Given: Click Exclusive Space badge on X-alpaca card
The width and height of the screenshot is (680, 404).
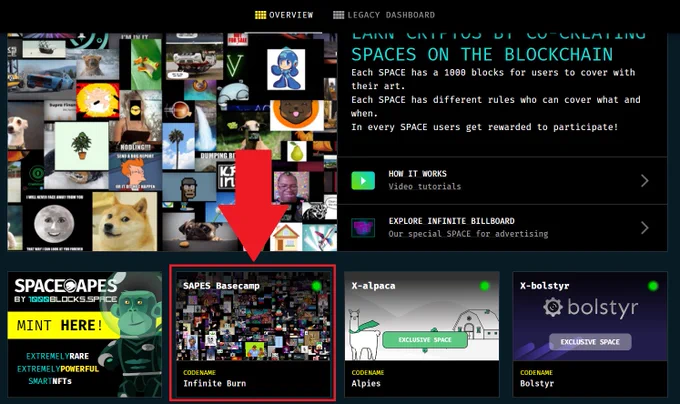Looking at the screenshot, I should (425, 340).
